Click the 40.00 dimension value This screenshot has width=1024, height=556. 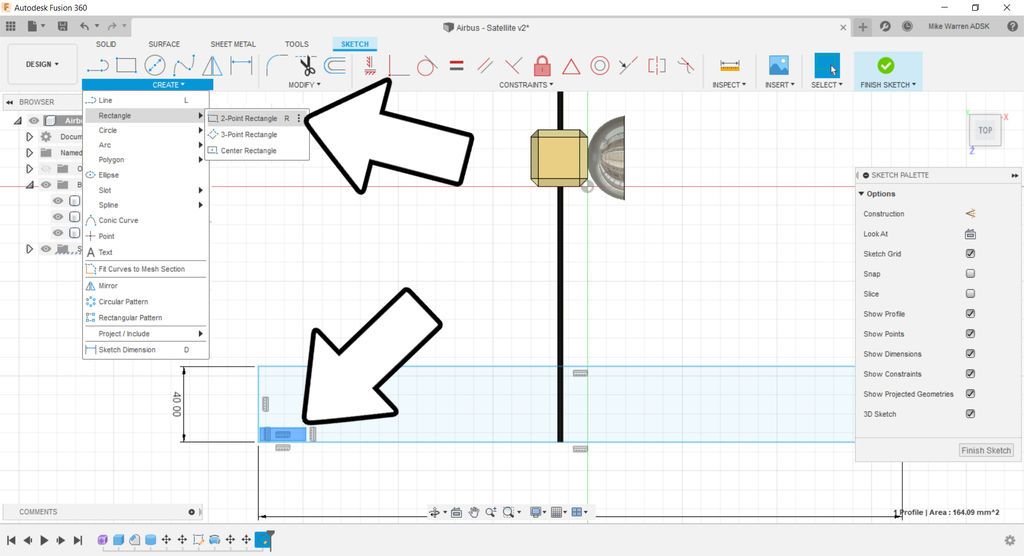[x=176, y=404]
